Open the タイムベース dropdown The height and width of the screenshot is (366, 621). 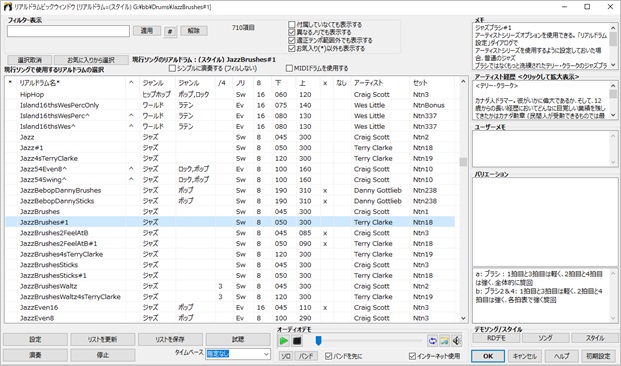click(238, 354)
